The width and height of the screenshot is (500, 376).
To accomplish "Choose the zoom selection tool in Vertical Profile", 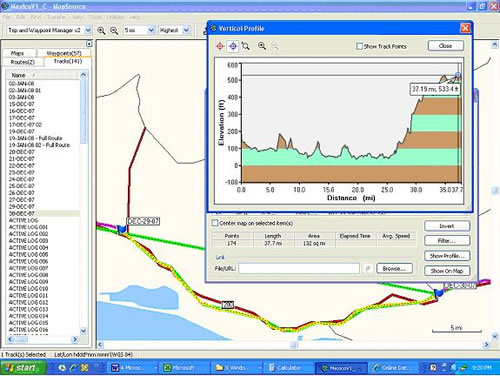I will pos(246,46).
